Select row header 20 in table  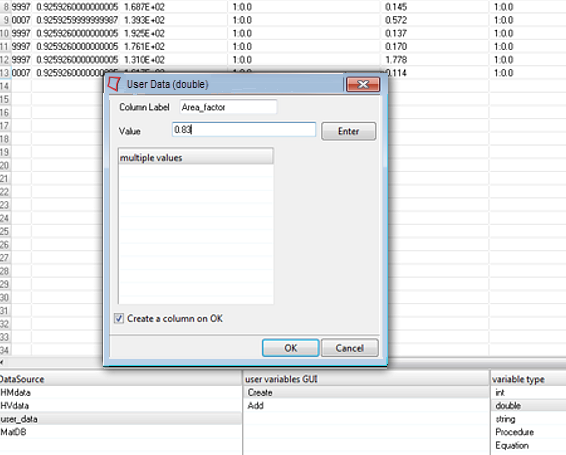5,165
